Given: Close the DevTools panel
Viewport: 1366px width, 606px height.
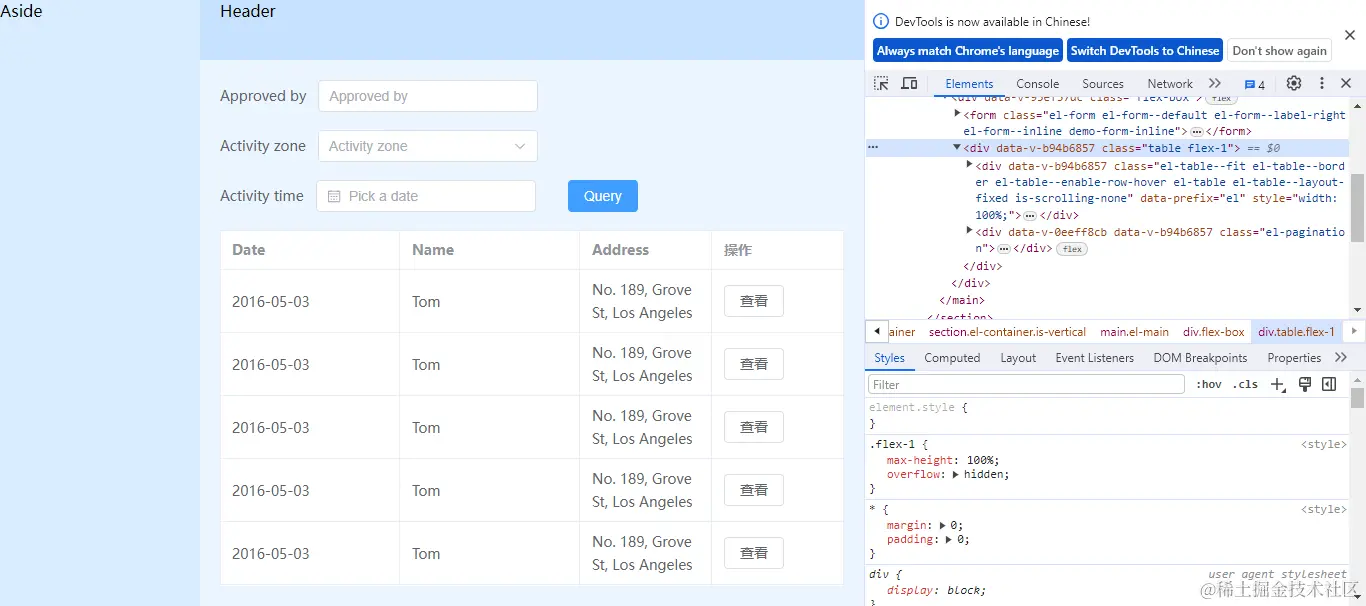Looking at the screenshot, I should 1346,84.
